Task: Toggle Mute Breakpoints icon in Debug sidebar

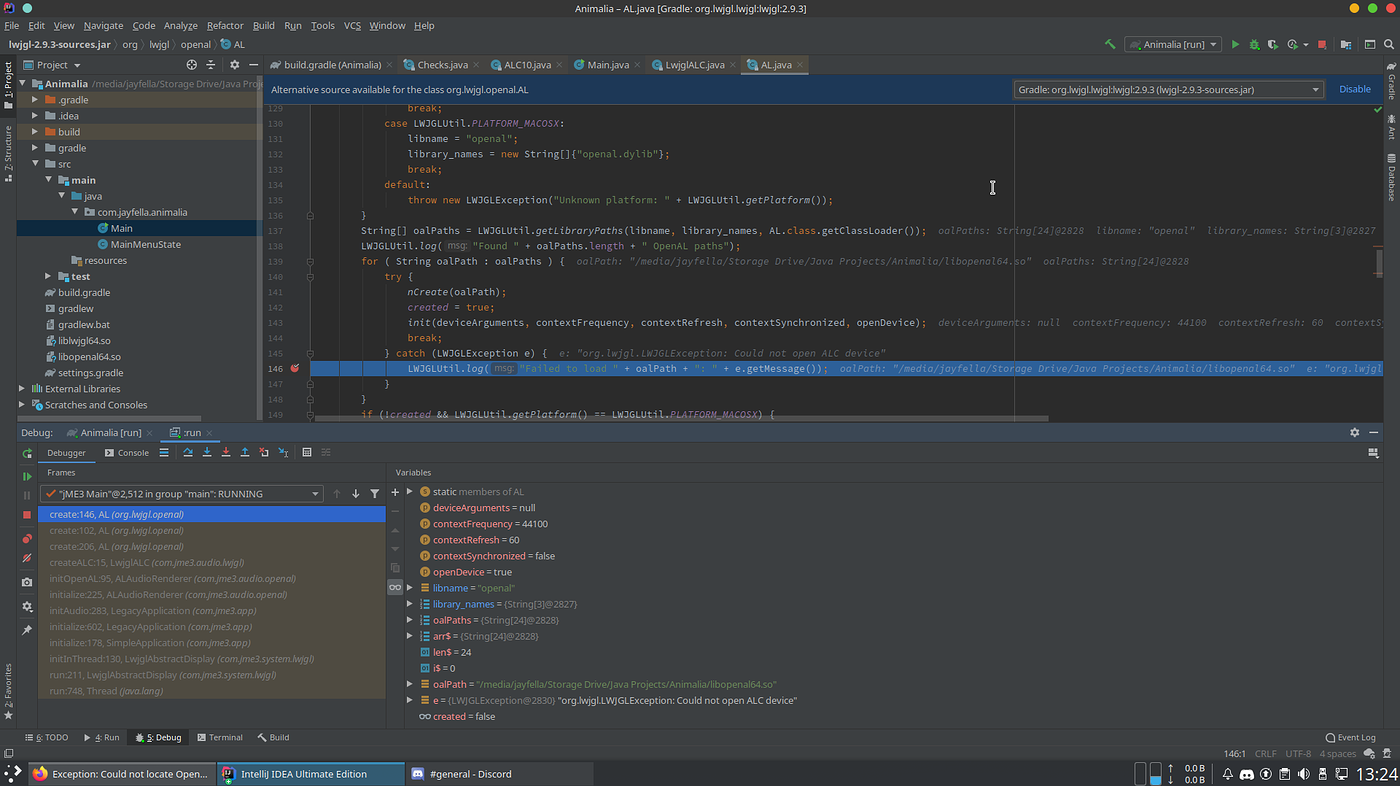Action: (27, 558)
